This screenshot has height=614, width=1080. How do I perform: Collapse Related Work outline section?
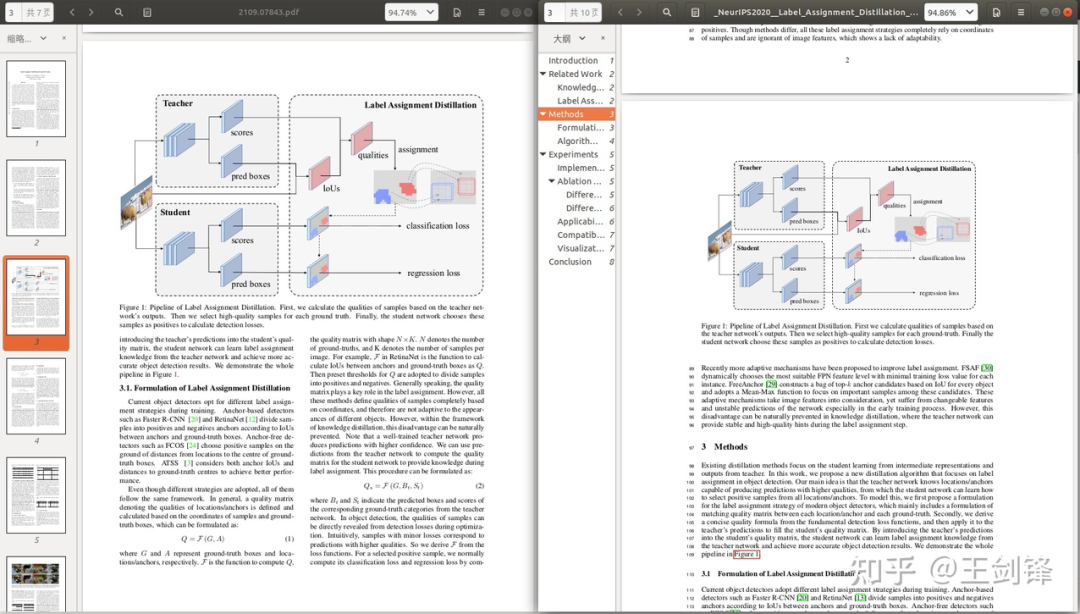pos(543,74)
